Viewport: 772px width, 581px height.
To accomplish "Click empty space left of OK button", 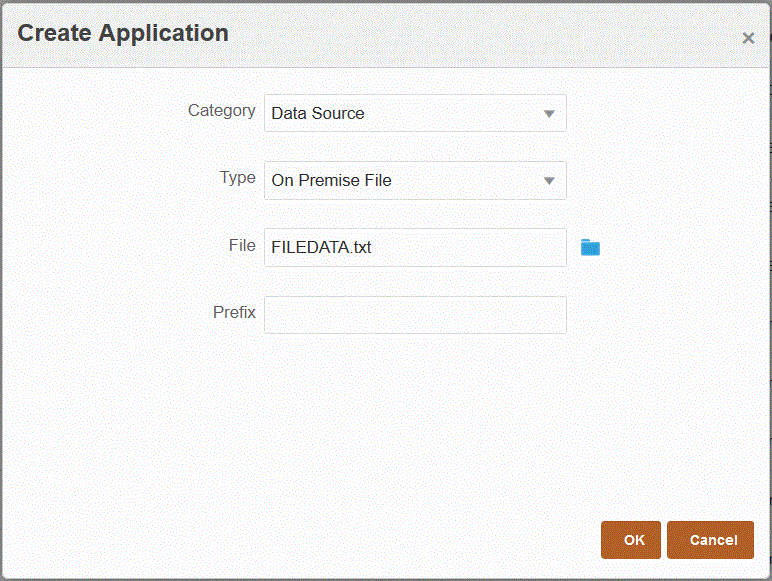I will pyautogui.click(x=400, y=540).
